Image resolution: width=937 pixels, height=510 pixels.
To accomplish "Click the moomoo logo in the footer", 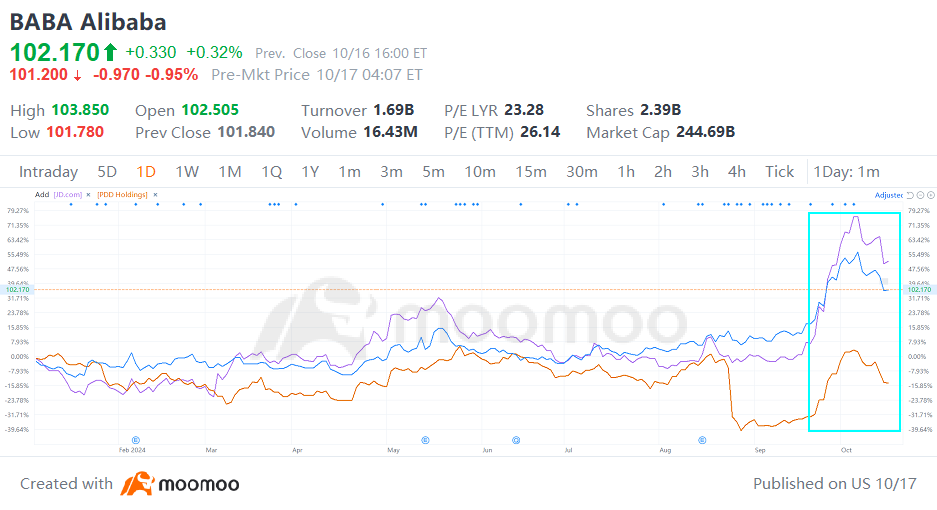I will [x=180, y=484].
